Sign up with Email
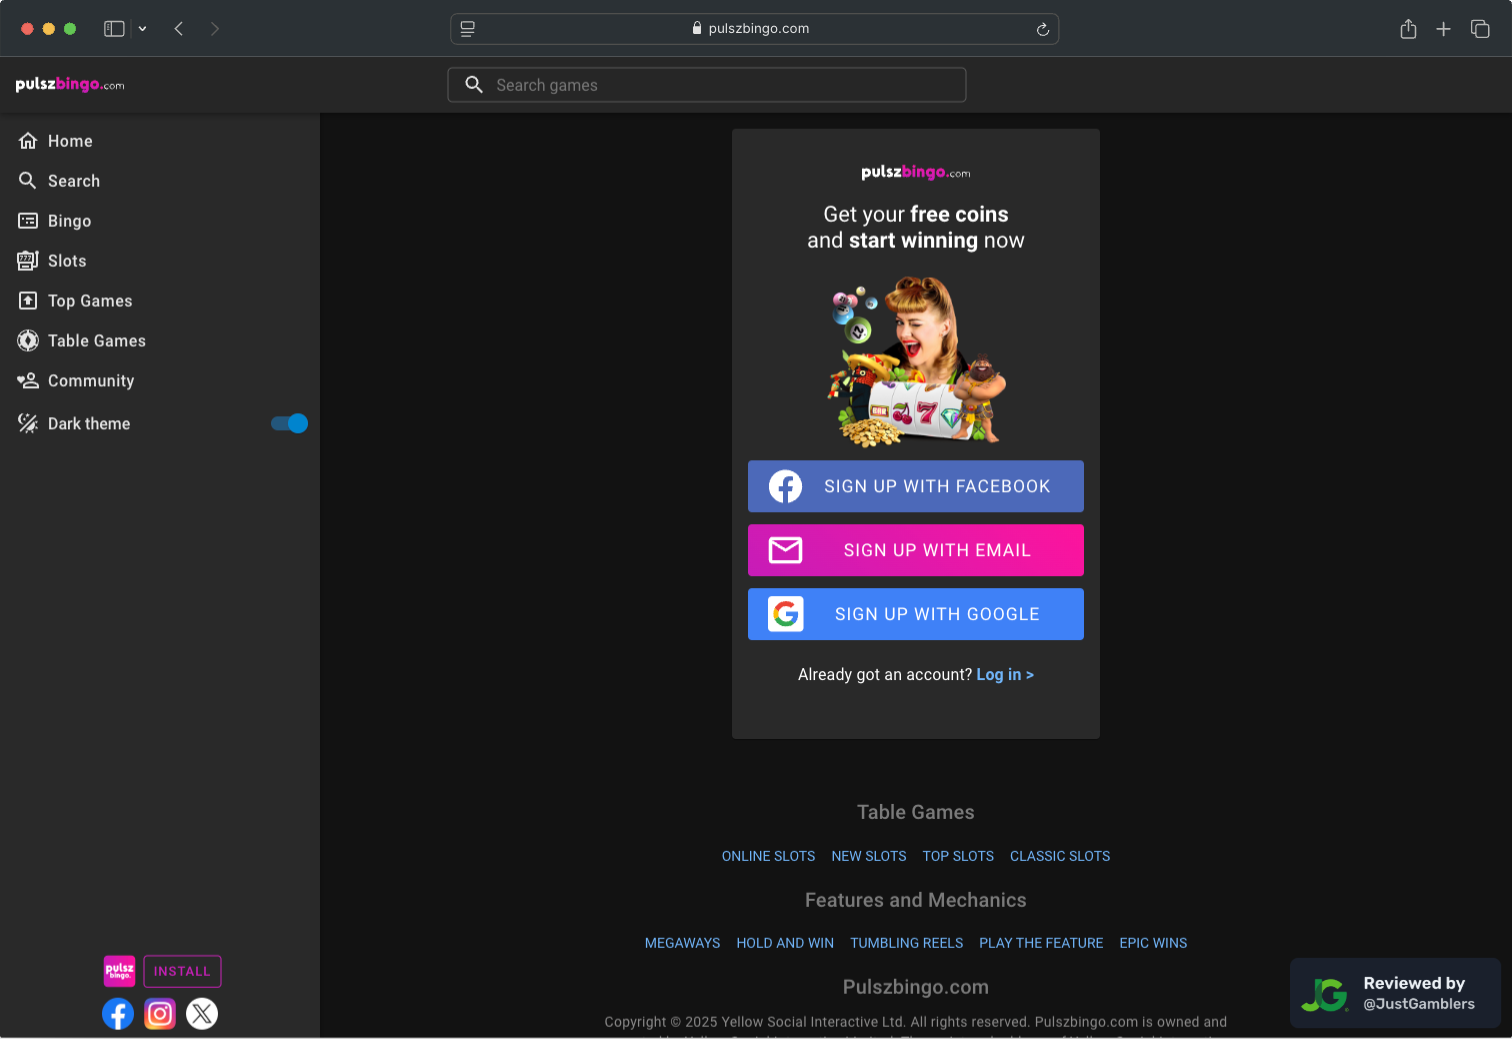 pos(916,550)
